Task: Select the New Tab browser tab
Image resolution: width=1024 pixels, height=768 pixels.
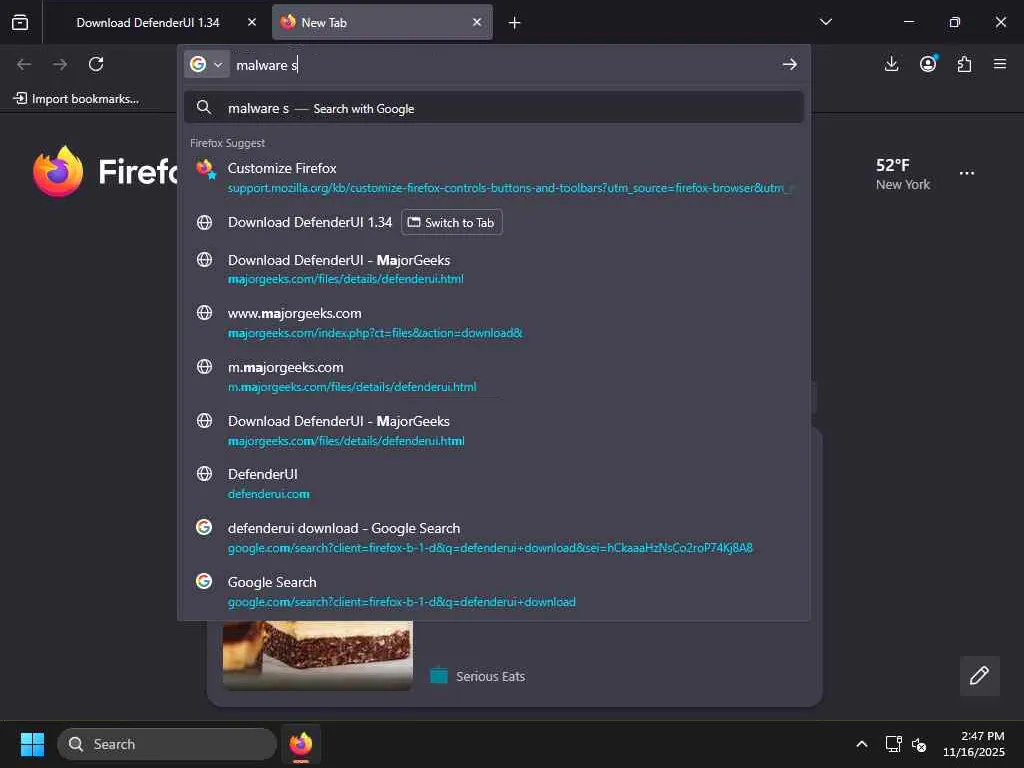Action: coord(382,23)
